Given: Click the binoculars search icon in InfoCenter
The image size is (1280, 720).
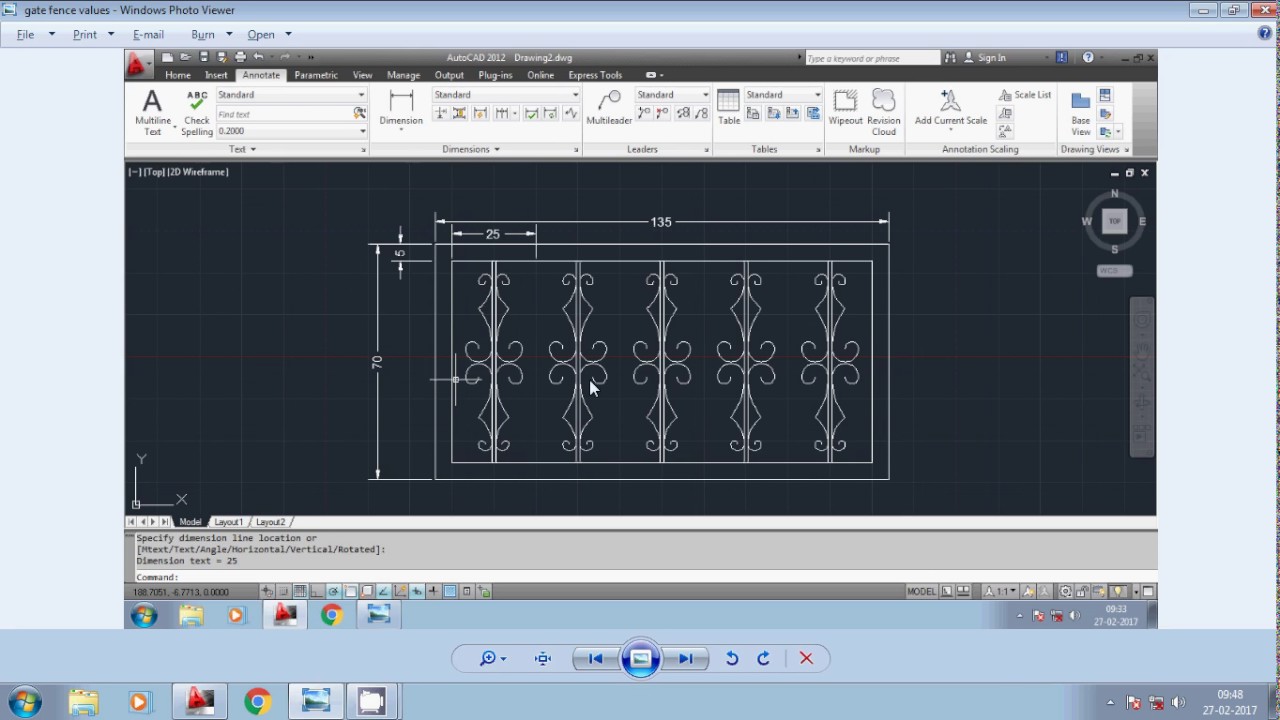Looking at the screenshot, I should (950, 58).
